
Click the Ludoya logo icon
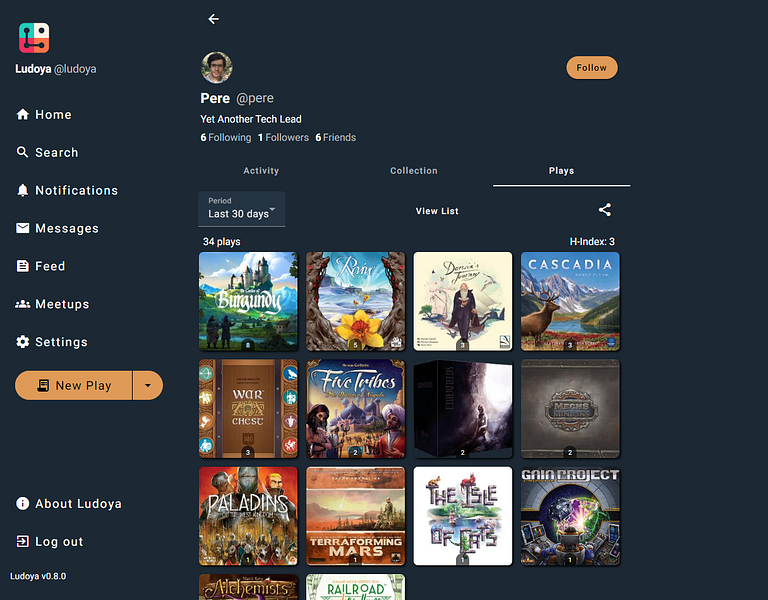click(x=34, y=38)
